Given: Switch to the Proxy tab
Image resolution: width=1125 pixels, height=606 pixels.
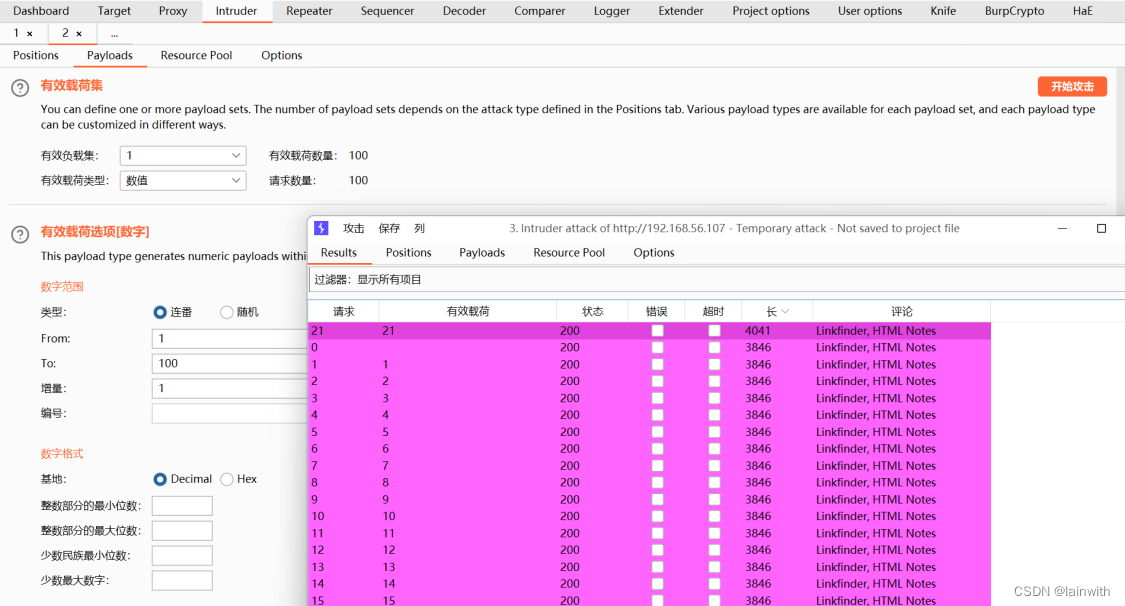Looking at the screenshot, I should point(173,11).
